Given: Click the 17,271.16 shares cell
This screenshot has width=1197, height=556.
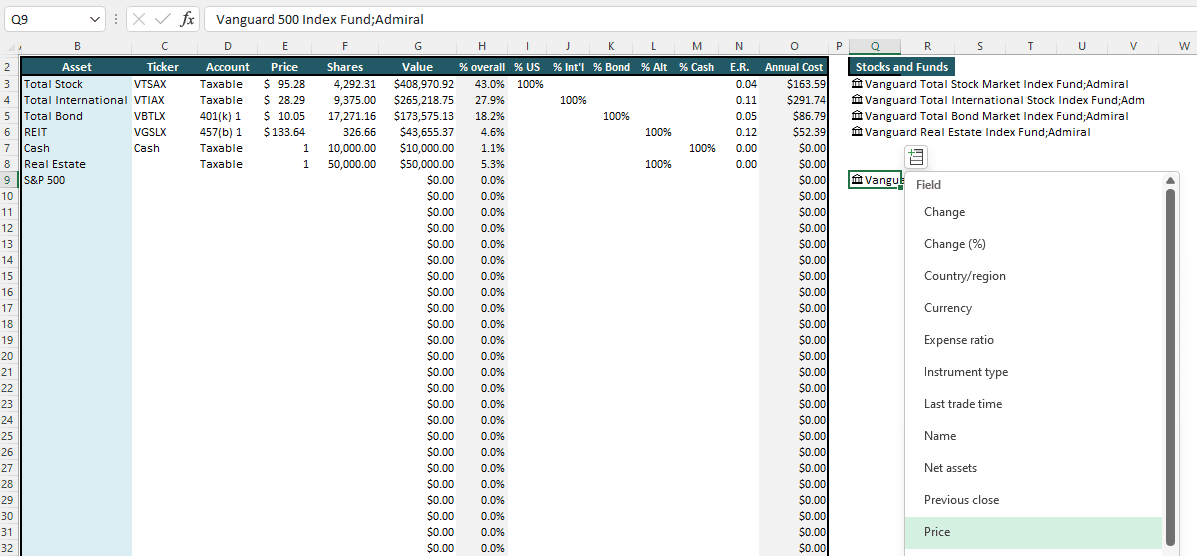Looking at the screenshot, I should [344, 116].
